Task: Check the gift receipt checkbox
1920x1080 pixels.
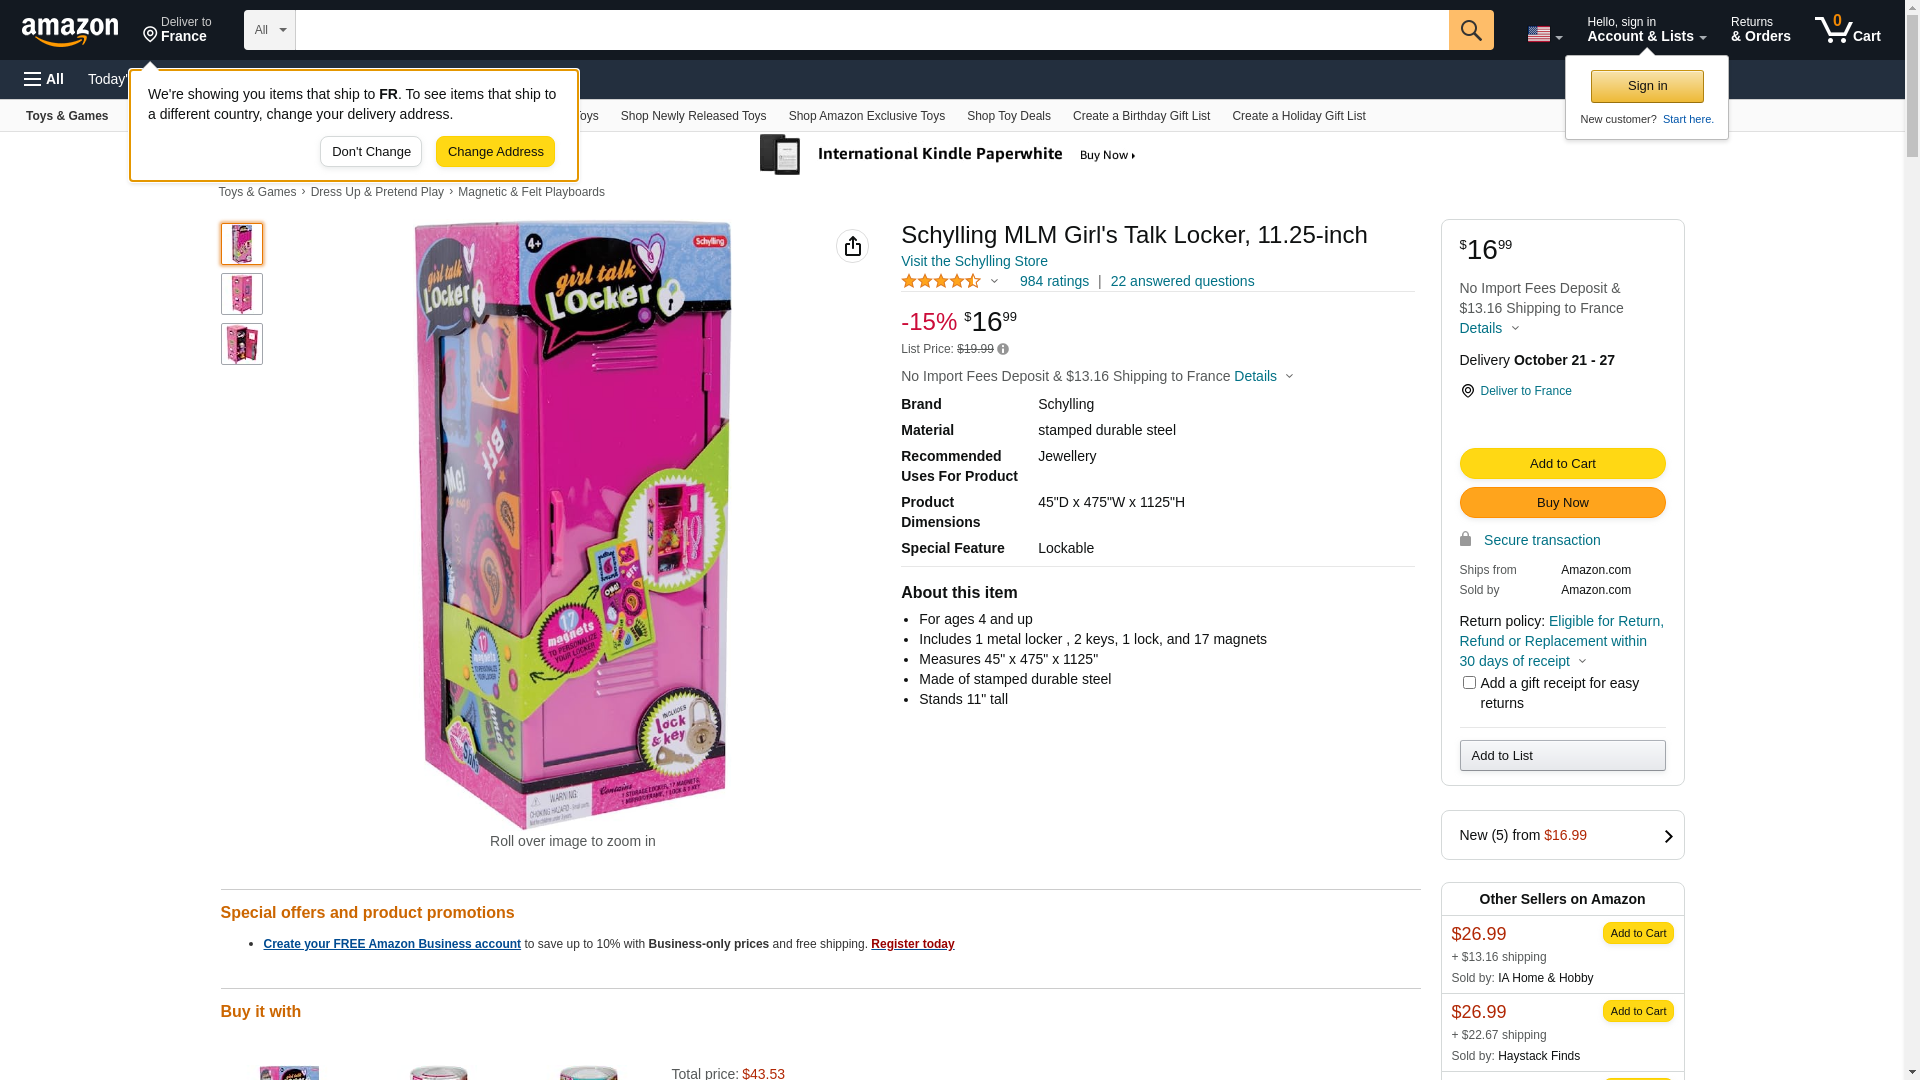Action: (1469, 683)
